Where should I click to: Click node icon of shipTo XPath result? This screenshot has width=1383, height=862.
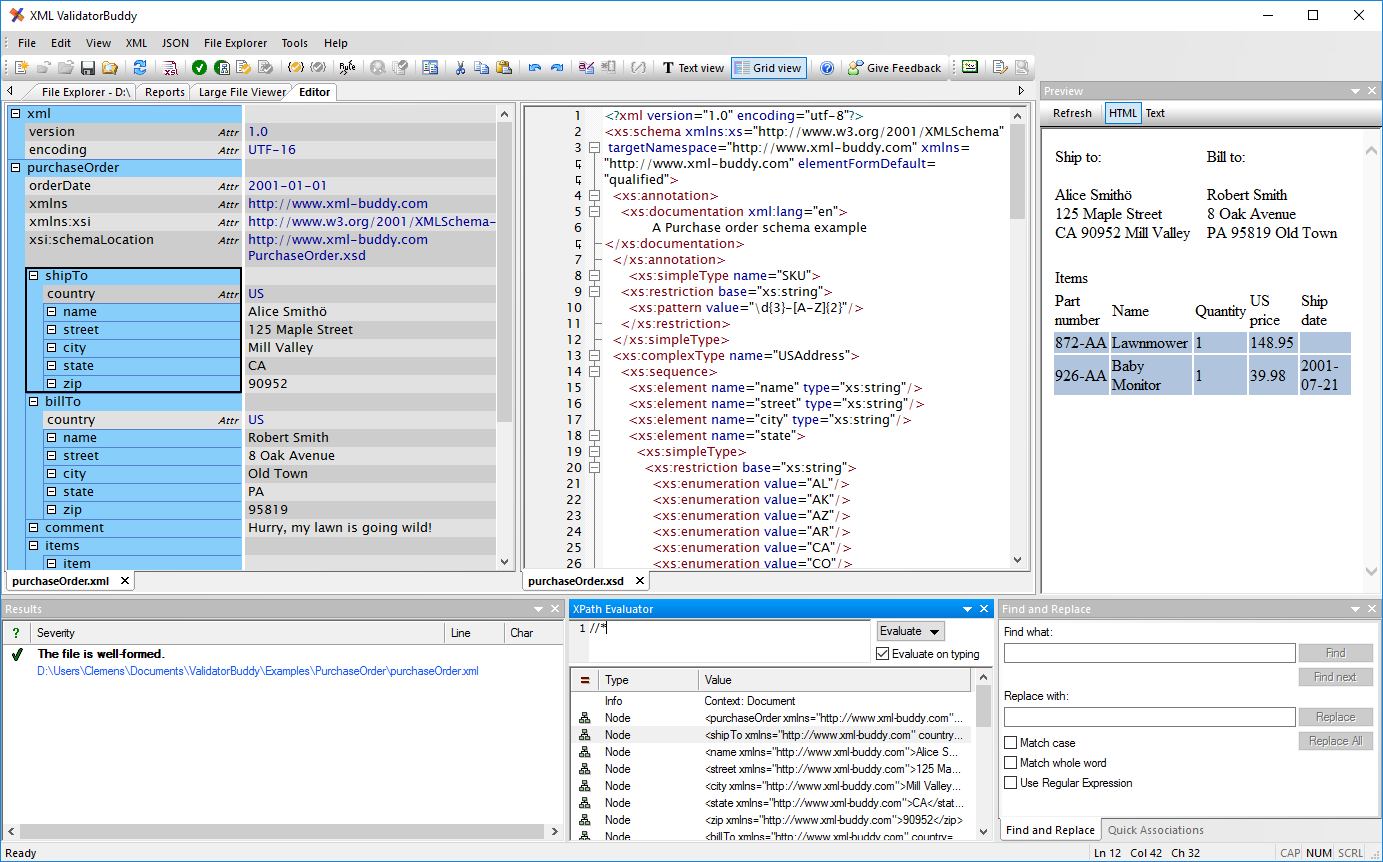click(585, 735)
